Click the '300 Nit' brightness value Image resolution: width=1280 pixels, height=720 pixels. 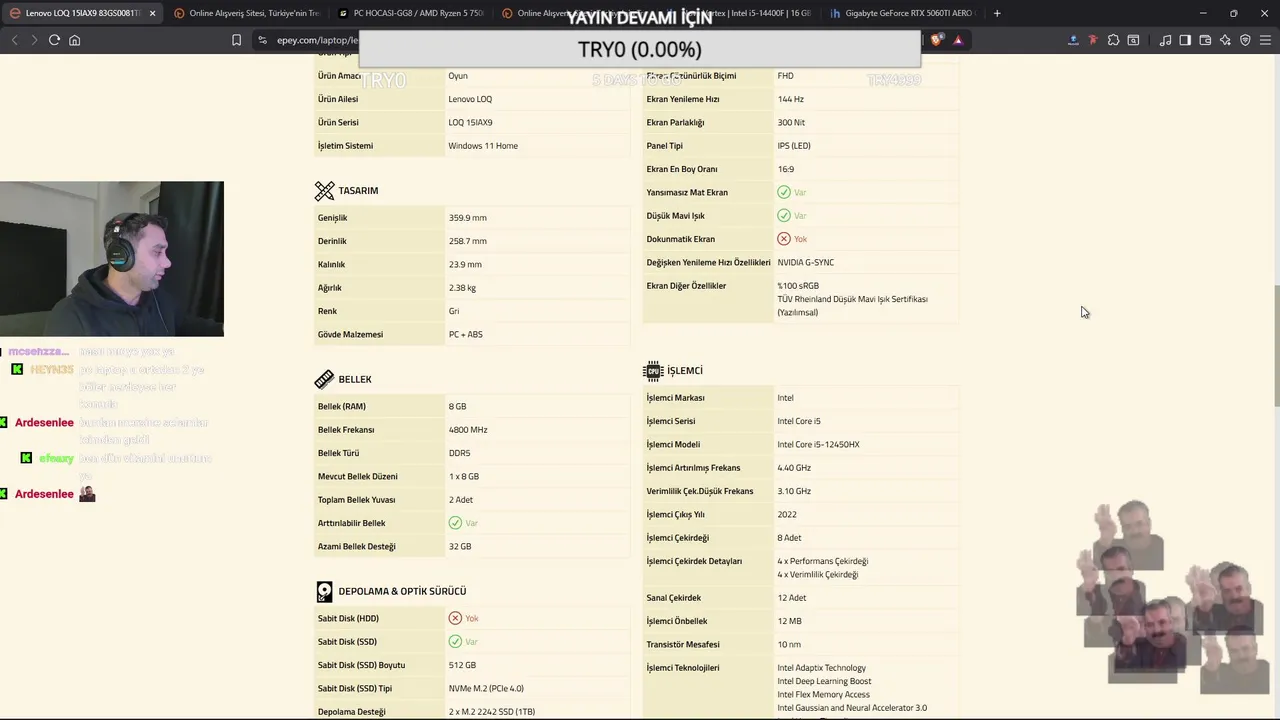791,122
